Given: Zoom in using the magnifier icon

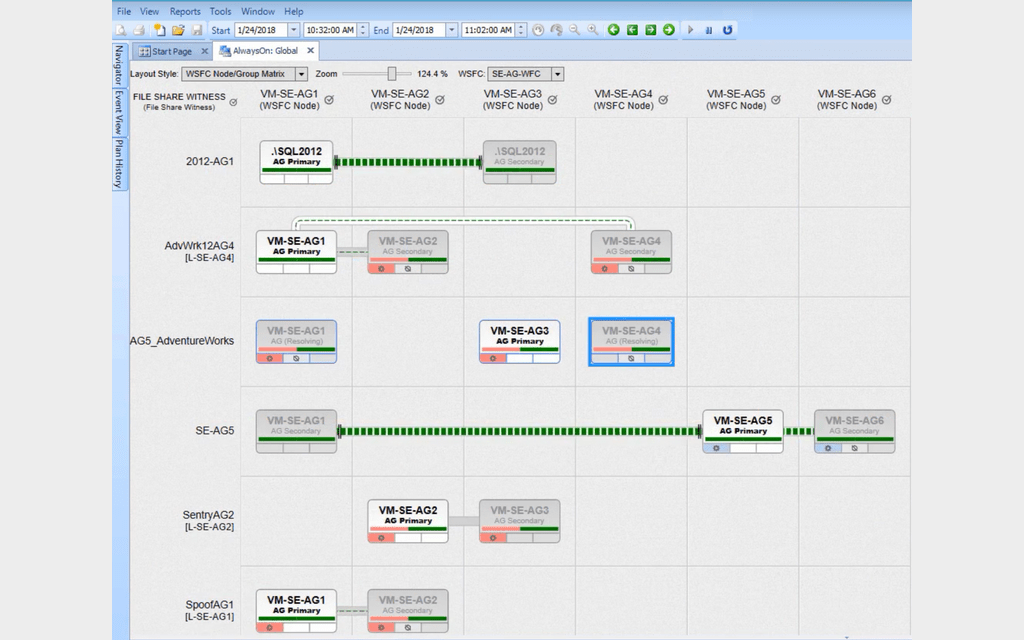Looking at the screenshot, I should pos(592,30).
